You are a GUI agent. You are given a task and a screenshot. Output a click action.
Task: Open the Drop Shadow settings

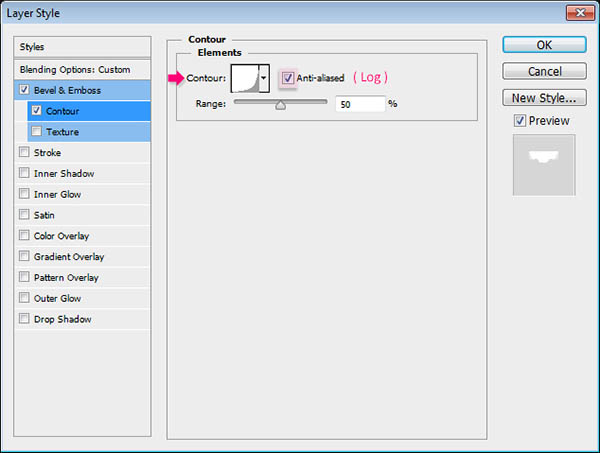[x=82, y=319]
